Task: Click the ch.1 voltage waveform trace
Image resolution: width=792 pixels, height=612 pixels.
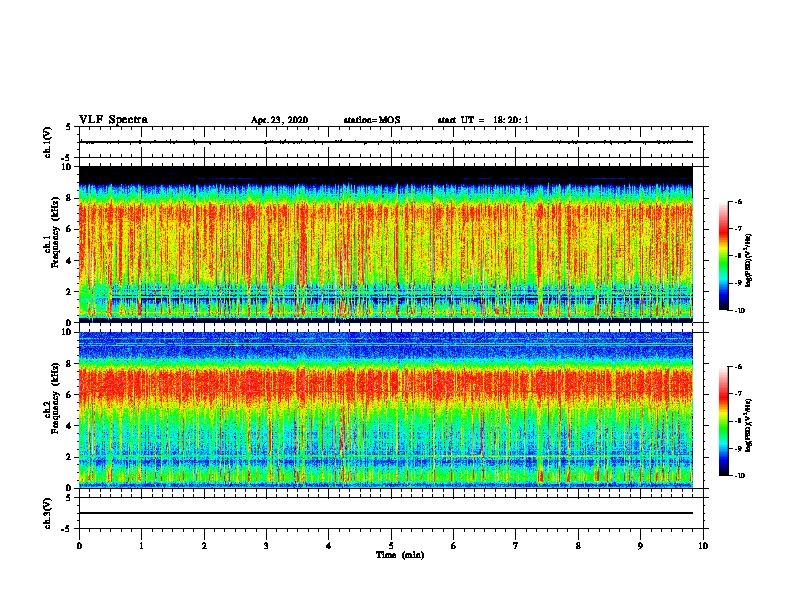Action: click(x=386, y=142)
